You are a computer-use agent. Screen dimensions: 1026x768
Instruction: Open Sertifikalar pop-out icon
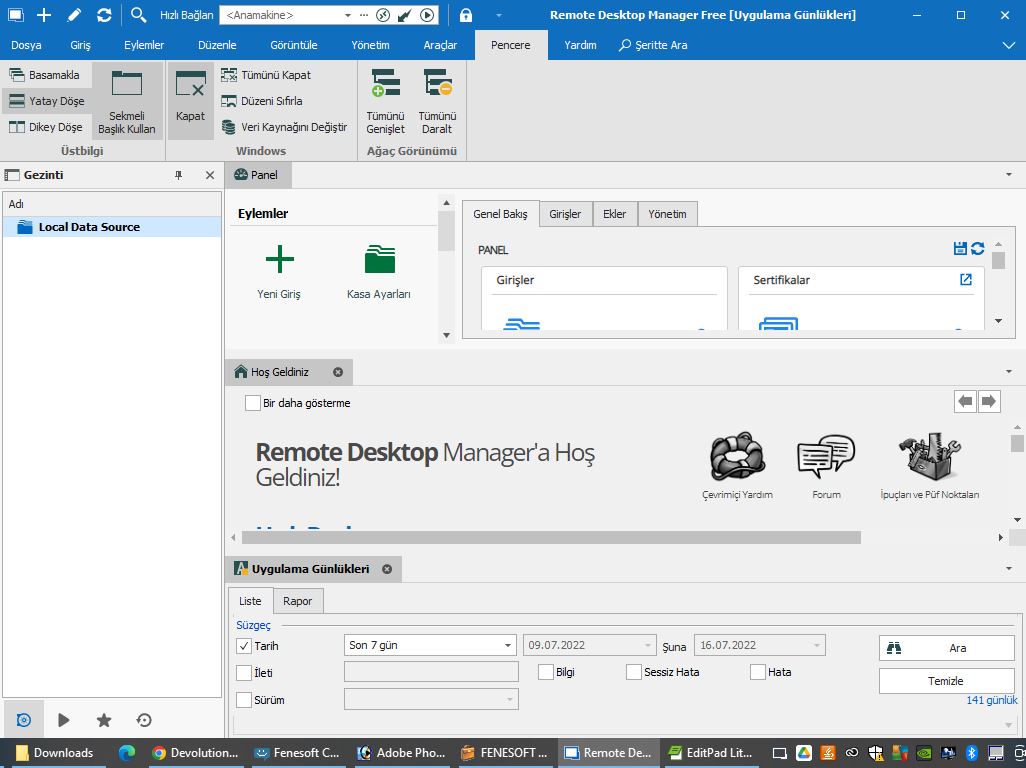click(x=966, y=279)
